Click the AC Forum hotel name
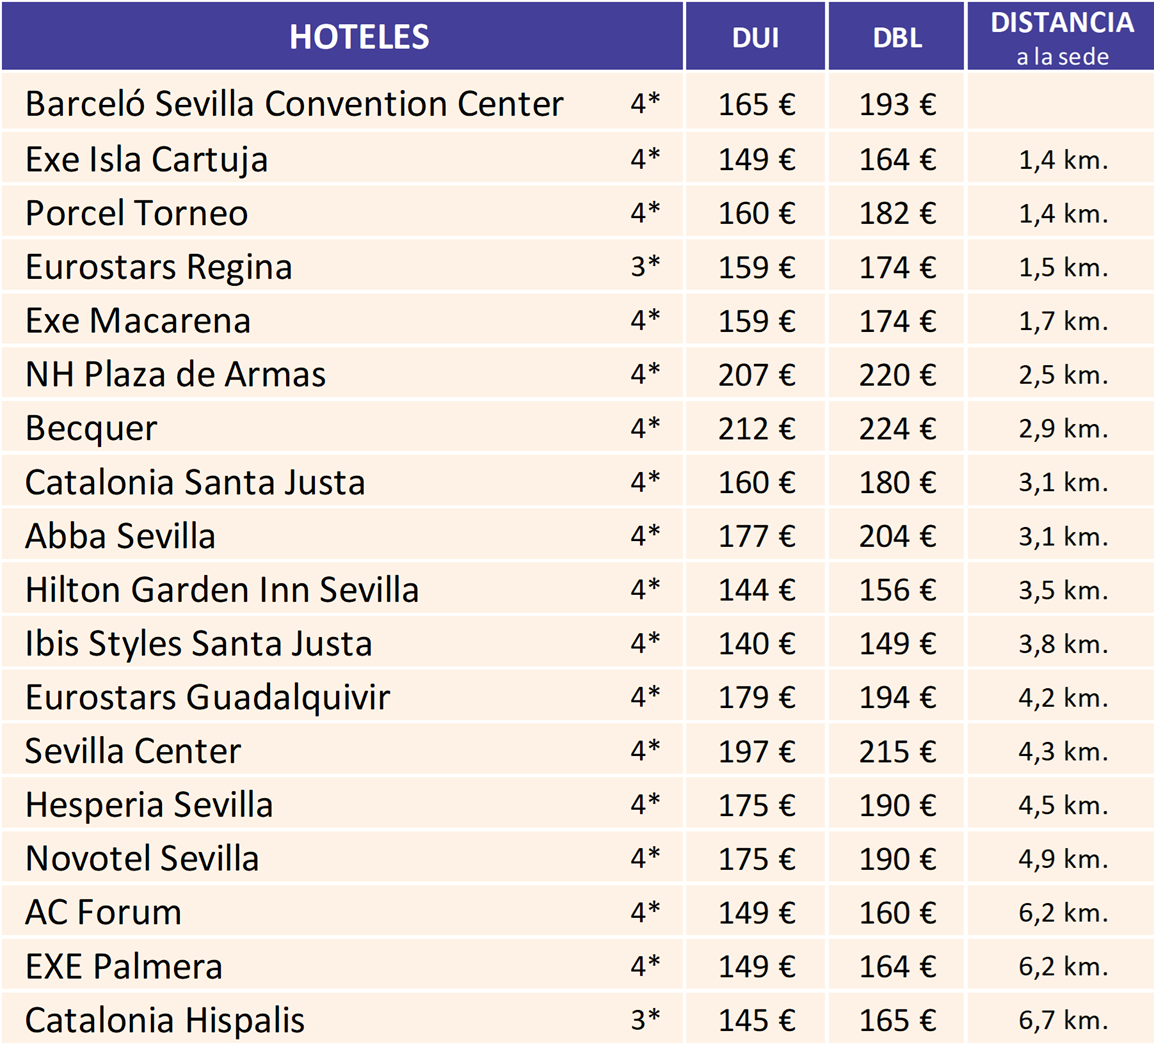Screen dimensions: 1154x1047 point(103,913)
